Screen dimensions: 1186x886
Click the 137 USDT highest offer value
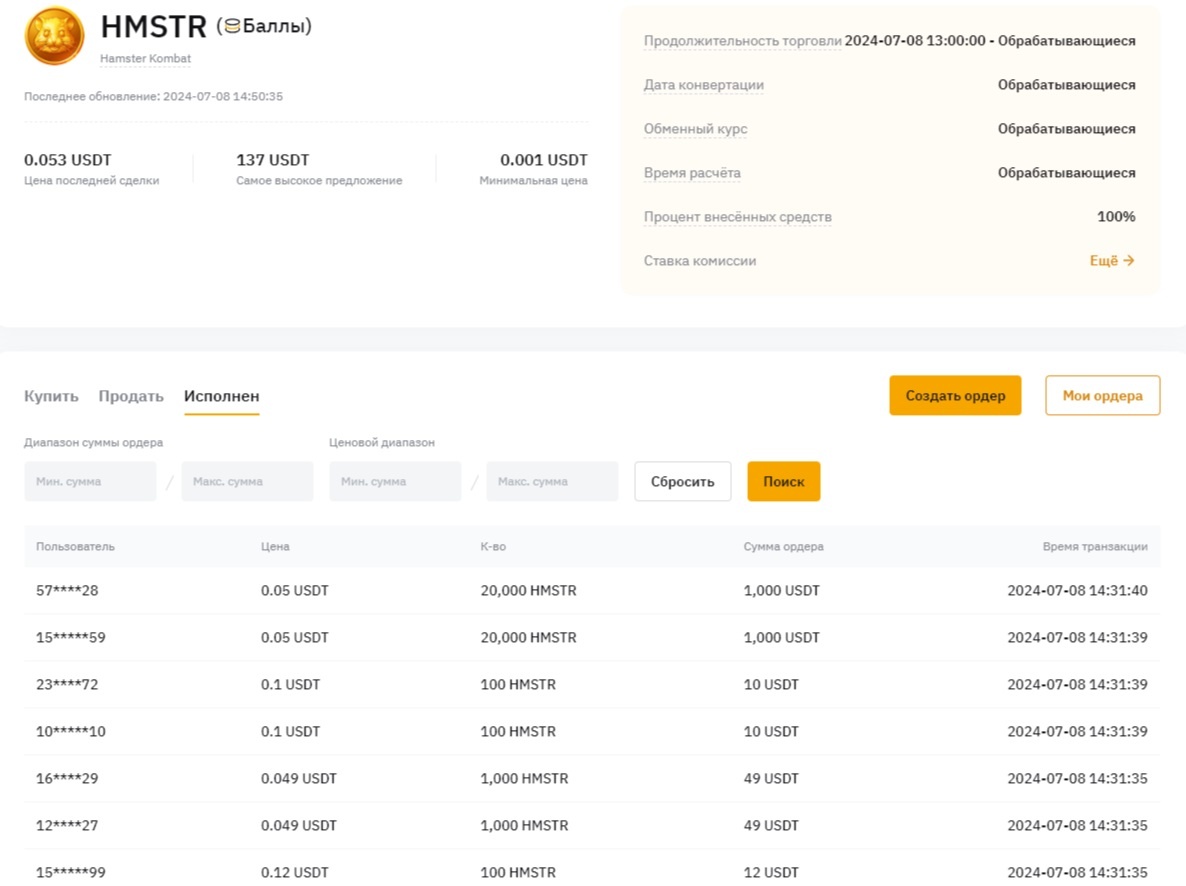tap(272, 160)
